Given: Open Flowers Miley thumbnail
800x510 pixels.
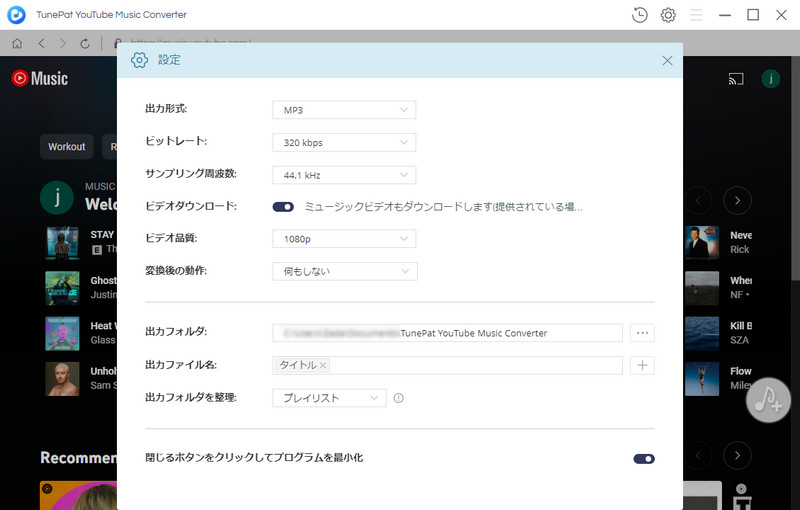Looking at the screenshot, I should (x=702, y=379).
